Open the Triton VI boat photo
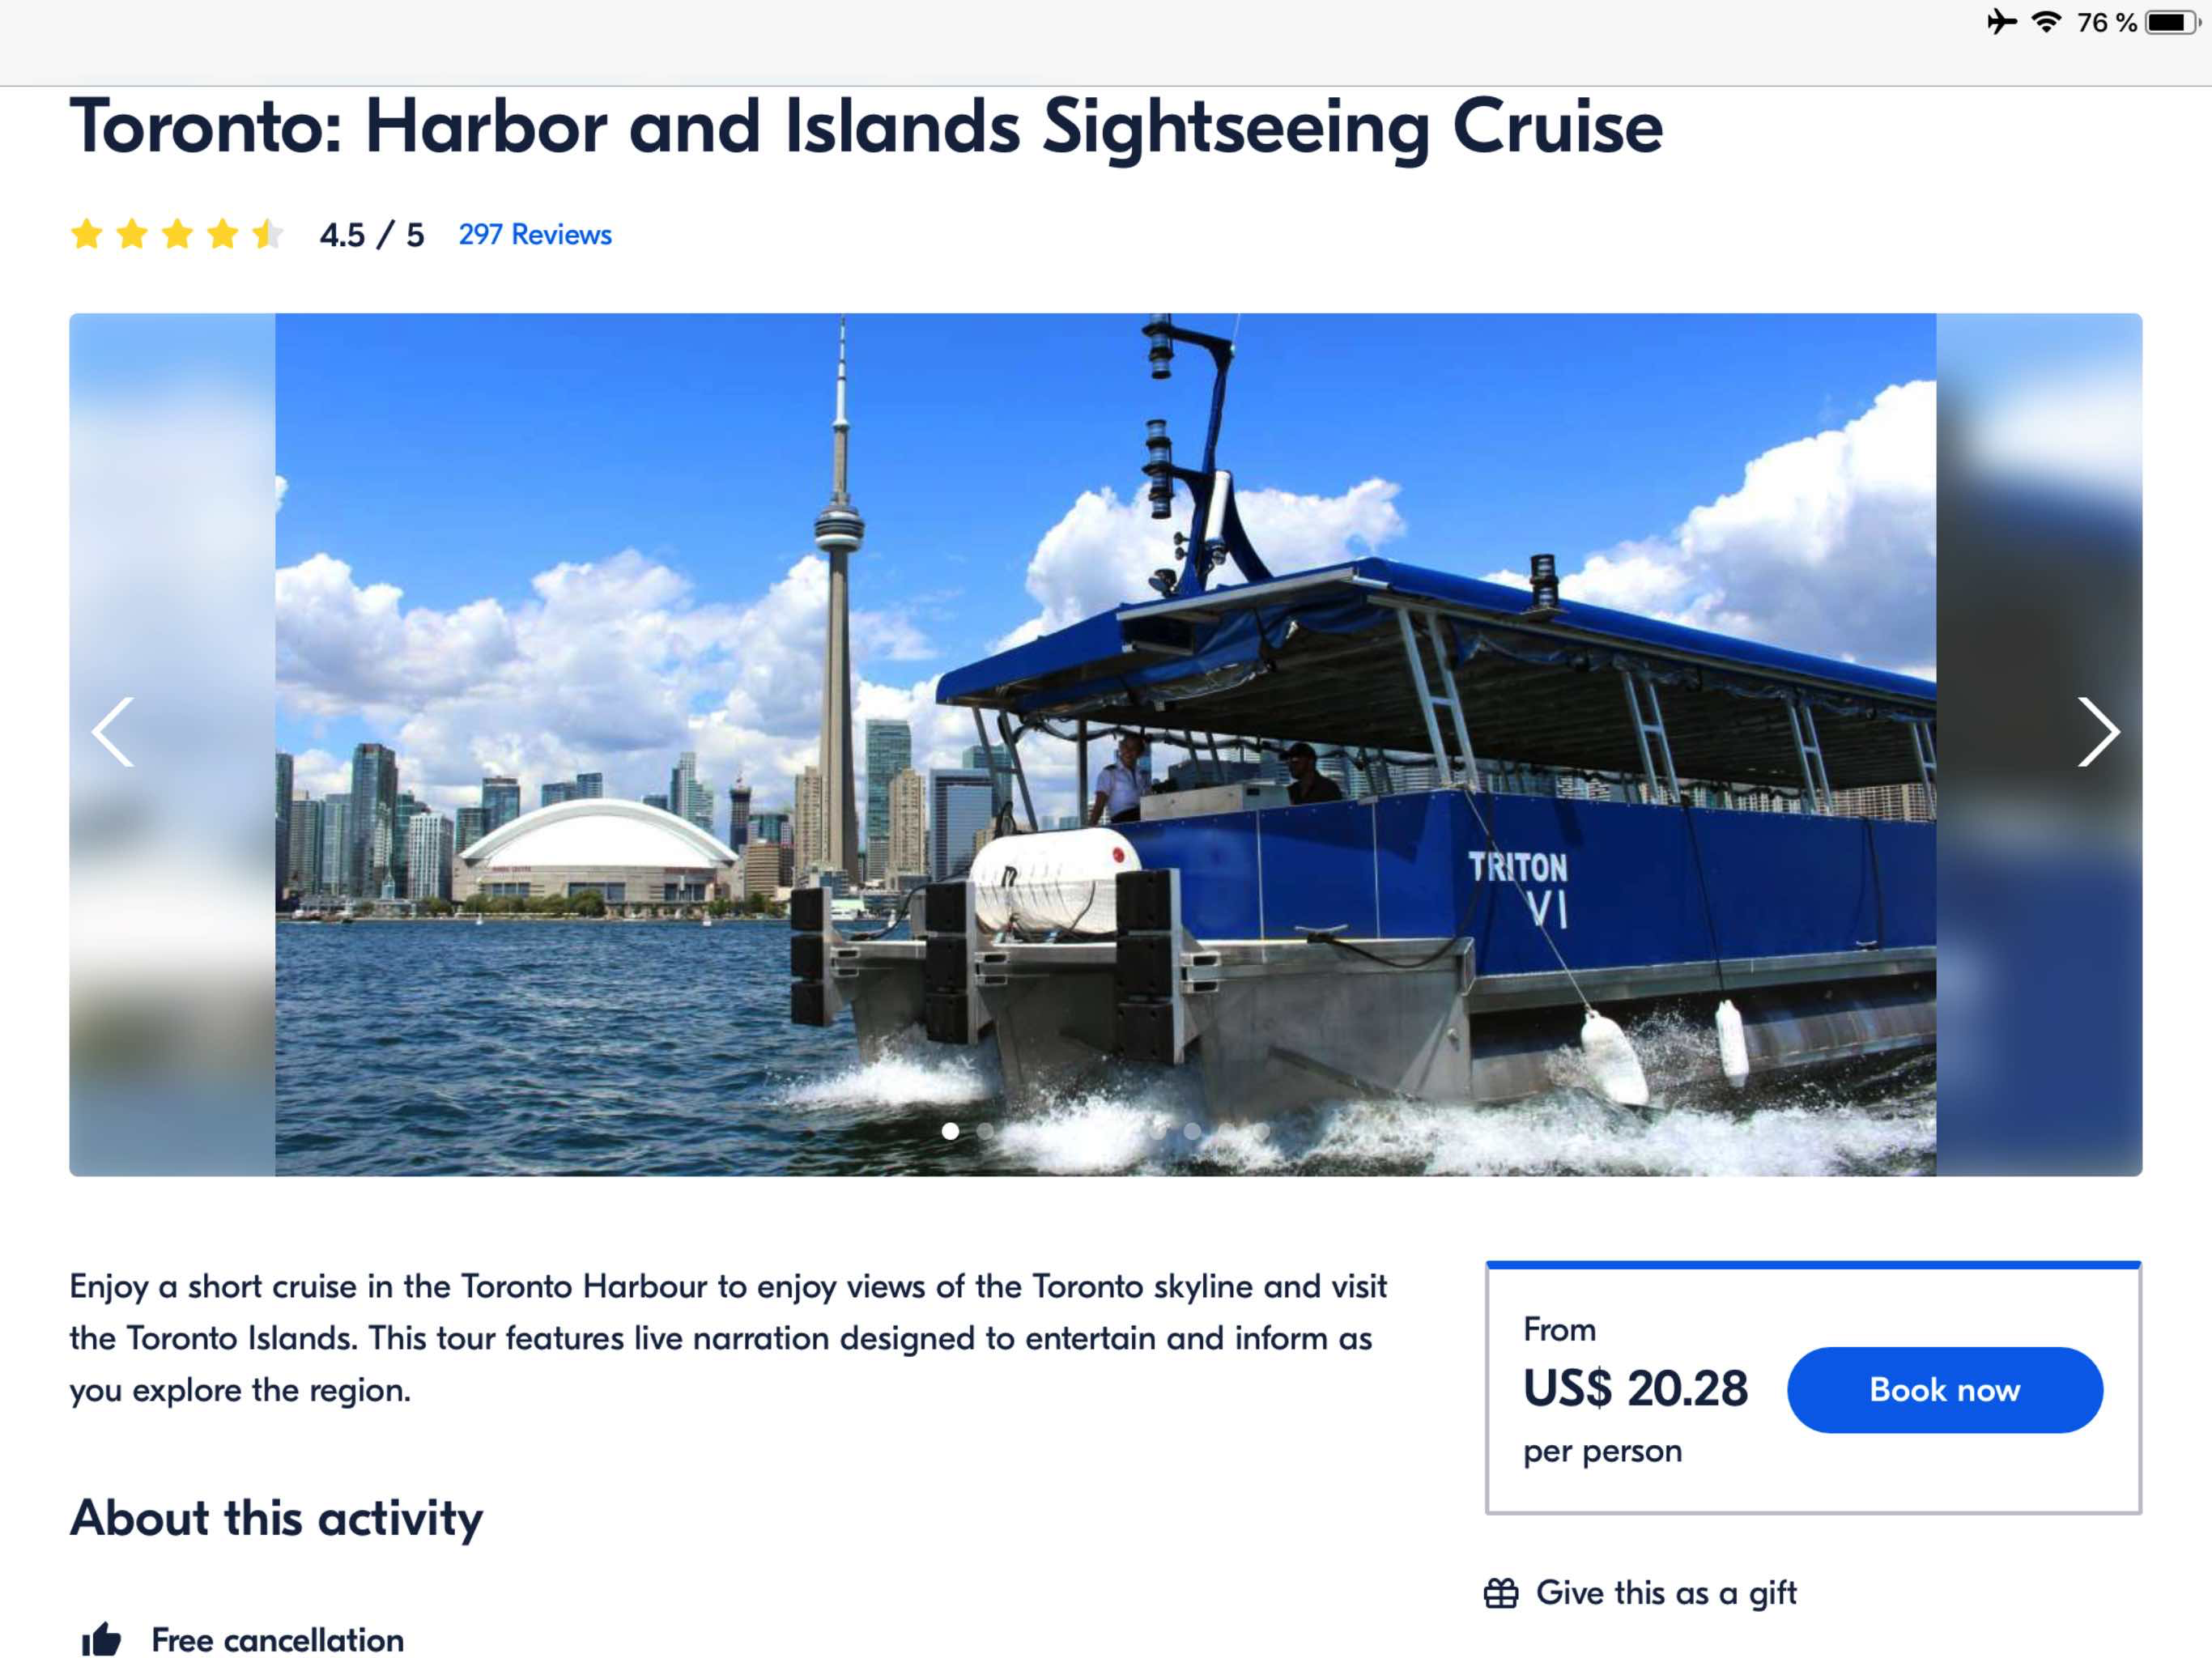Screen dimensions: 2212x1658 pyautogui.click(x=1105, y=744)
